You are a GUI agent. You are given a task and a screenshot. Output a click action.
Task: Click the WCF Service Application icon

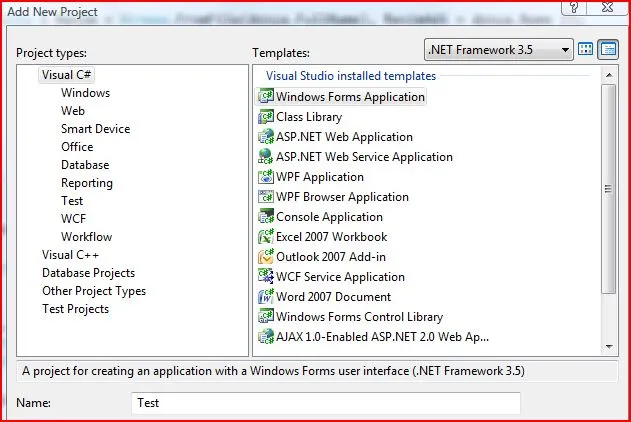coord(266,276)
